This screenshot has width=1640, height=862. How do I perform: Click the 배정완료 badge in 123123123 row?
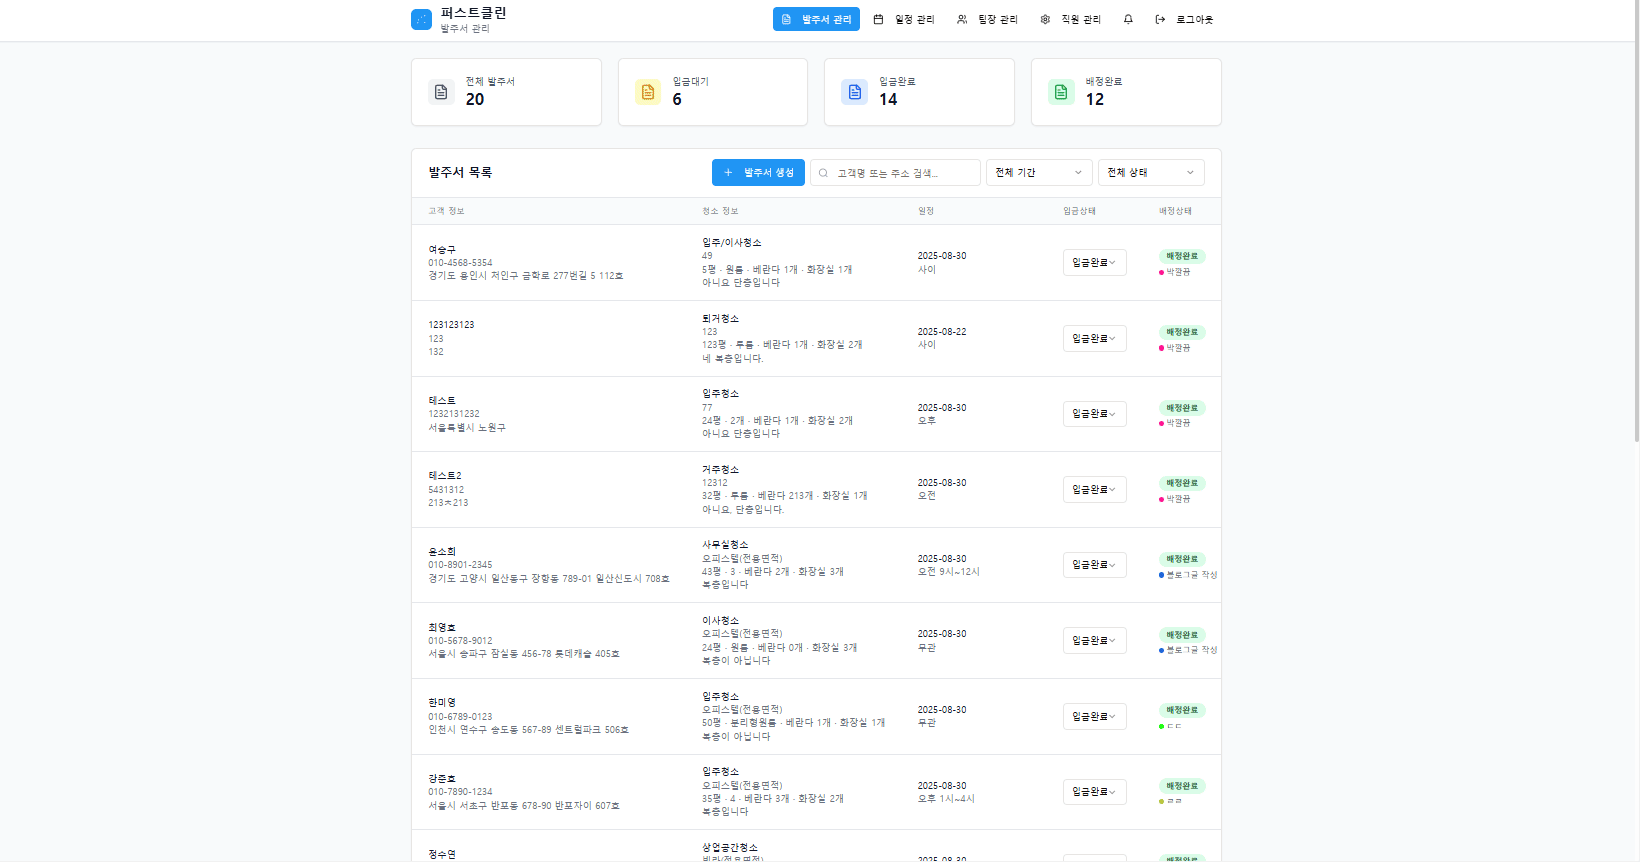point(1182,332)
